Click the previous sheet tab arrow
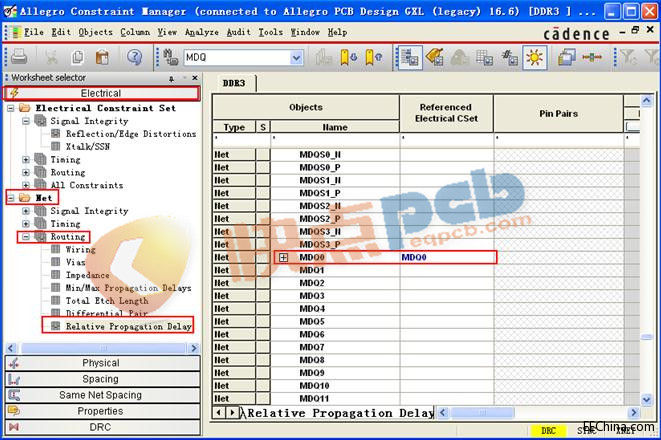This screenshot has height=440, width=661. coord(218,412)
